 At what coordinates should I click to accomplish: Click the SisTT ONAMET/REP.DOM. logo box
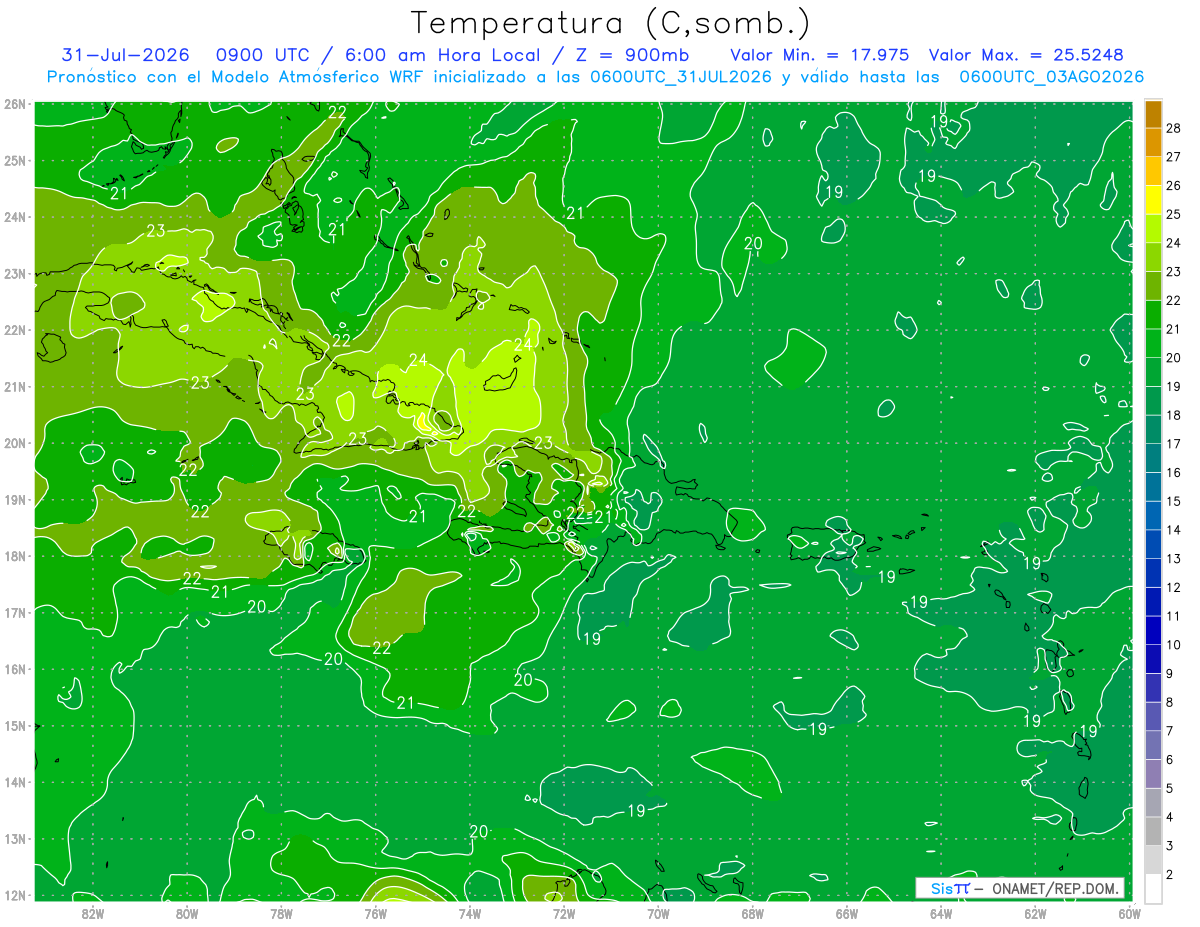(x=1020, y=888)
